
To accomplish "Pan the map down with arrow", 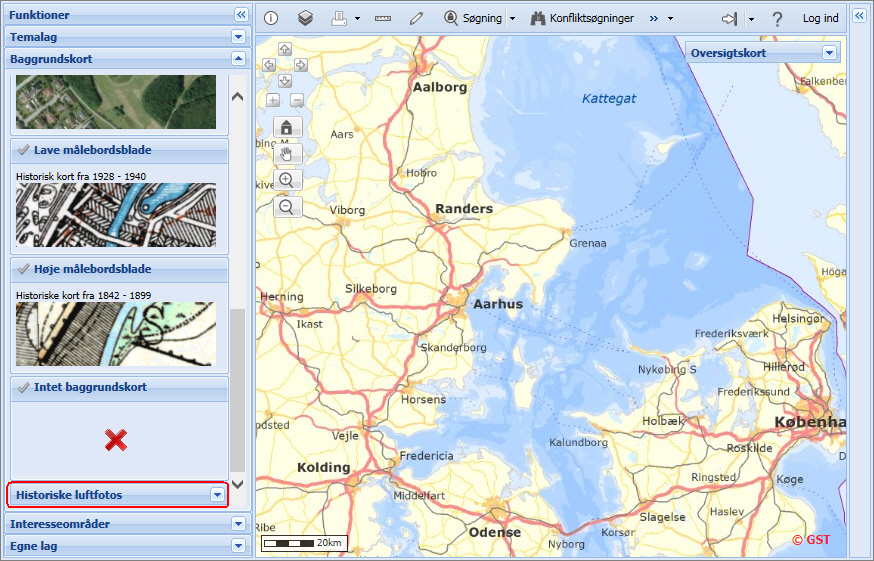I will 285,81.
